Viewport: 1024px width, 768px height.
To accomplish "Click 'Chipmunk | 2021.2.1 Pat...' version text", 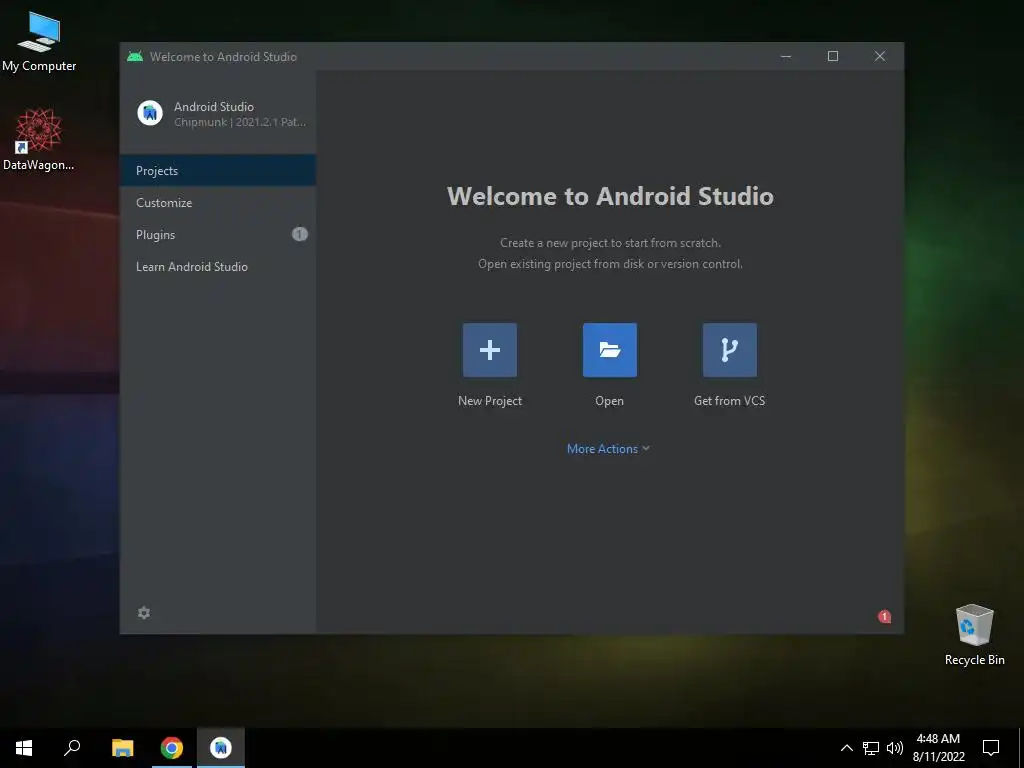I will click(240, 122).
